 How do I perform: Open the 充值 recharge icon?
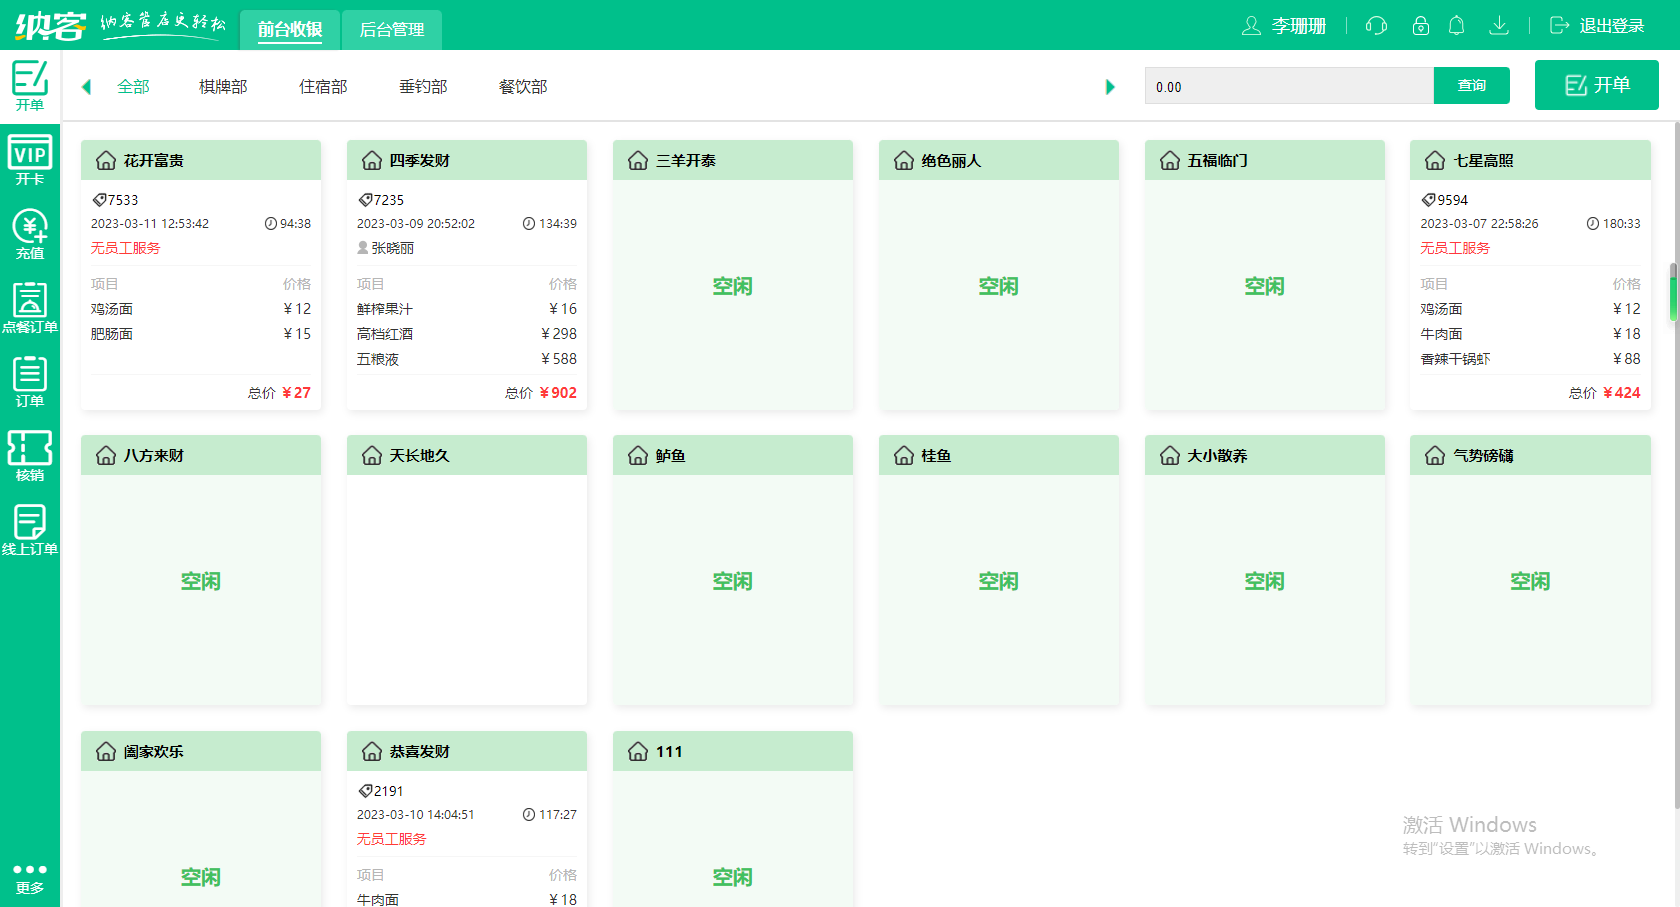coord(29,234)
